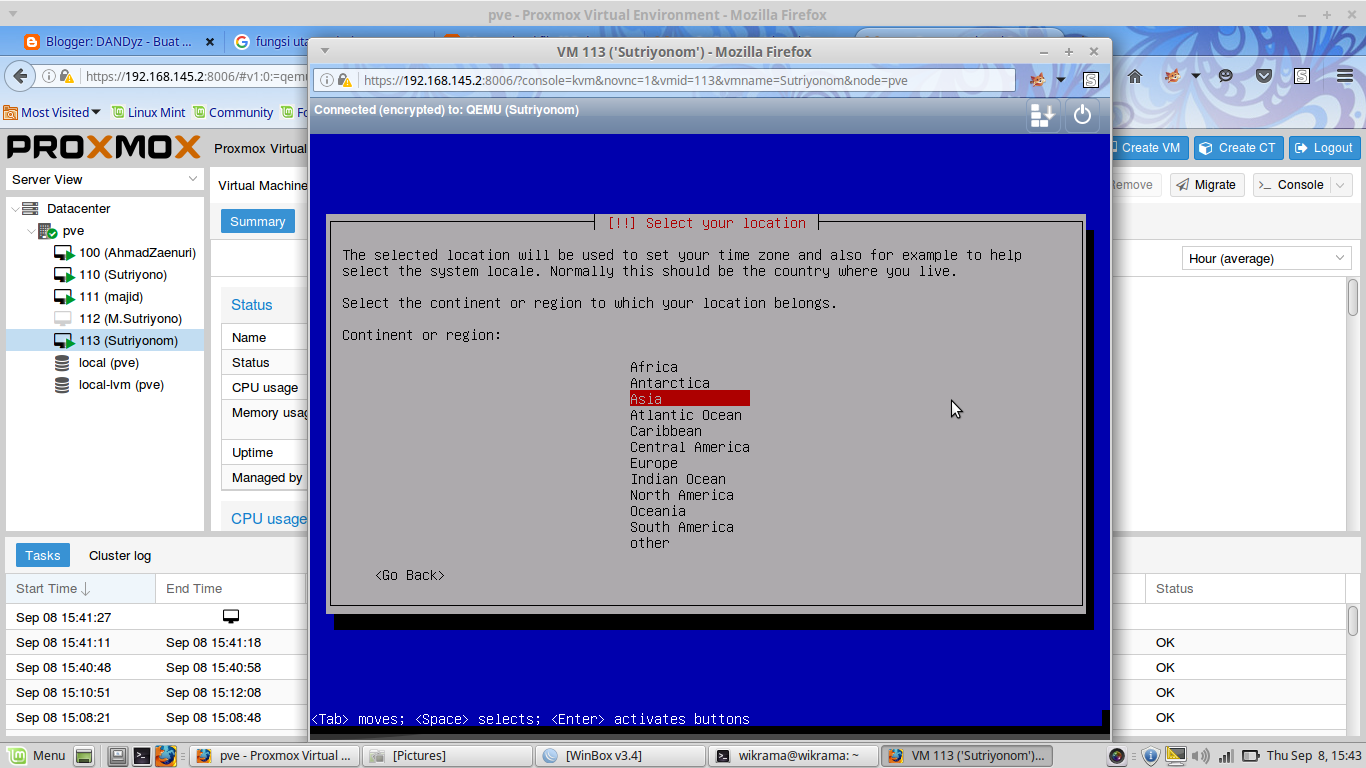Open the Firefox hamburger menu
Screen dimensions: 1366x768
[x=1345, y=76]
